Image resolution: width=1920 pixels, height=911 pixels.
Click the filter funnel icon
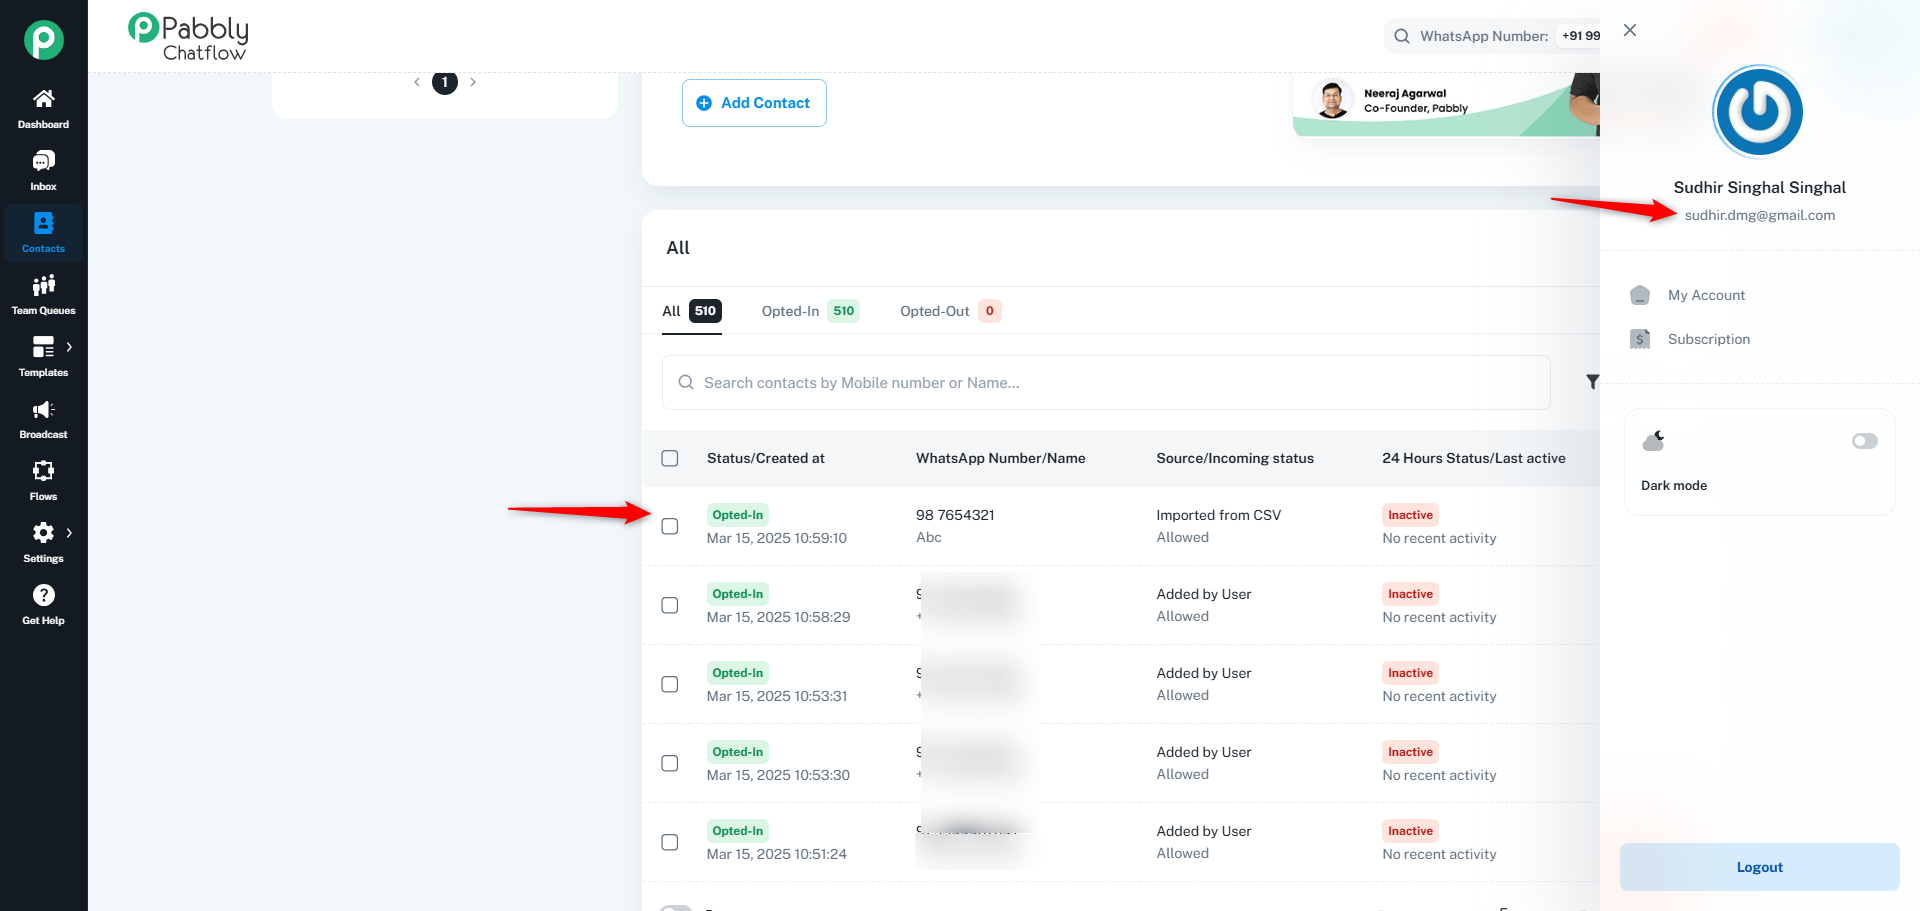pyautogui.click(x=1592, y=382)
